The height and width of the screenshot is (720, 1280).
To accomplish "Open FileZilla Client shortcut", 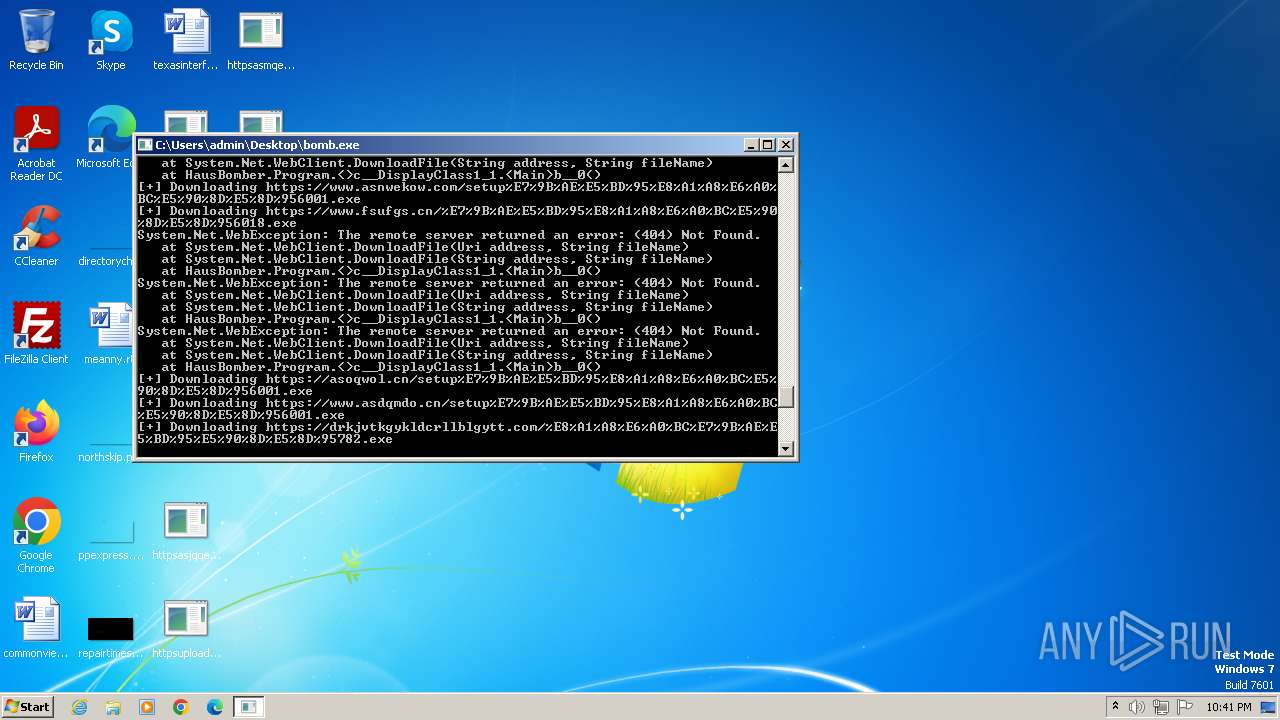I will point(36,334).
